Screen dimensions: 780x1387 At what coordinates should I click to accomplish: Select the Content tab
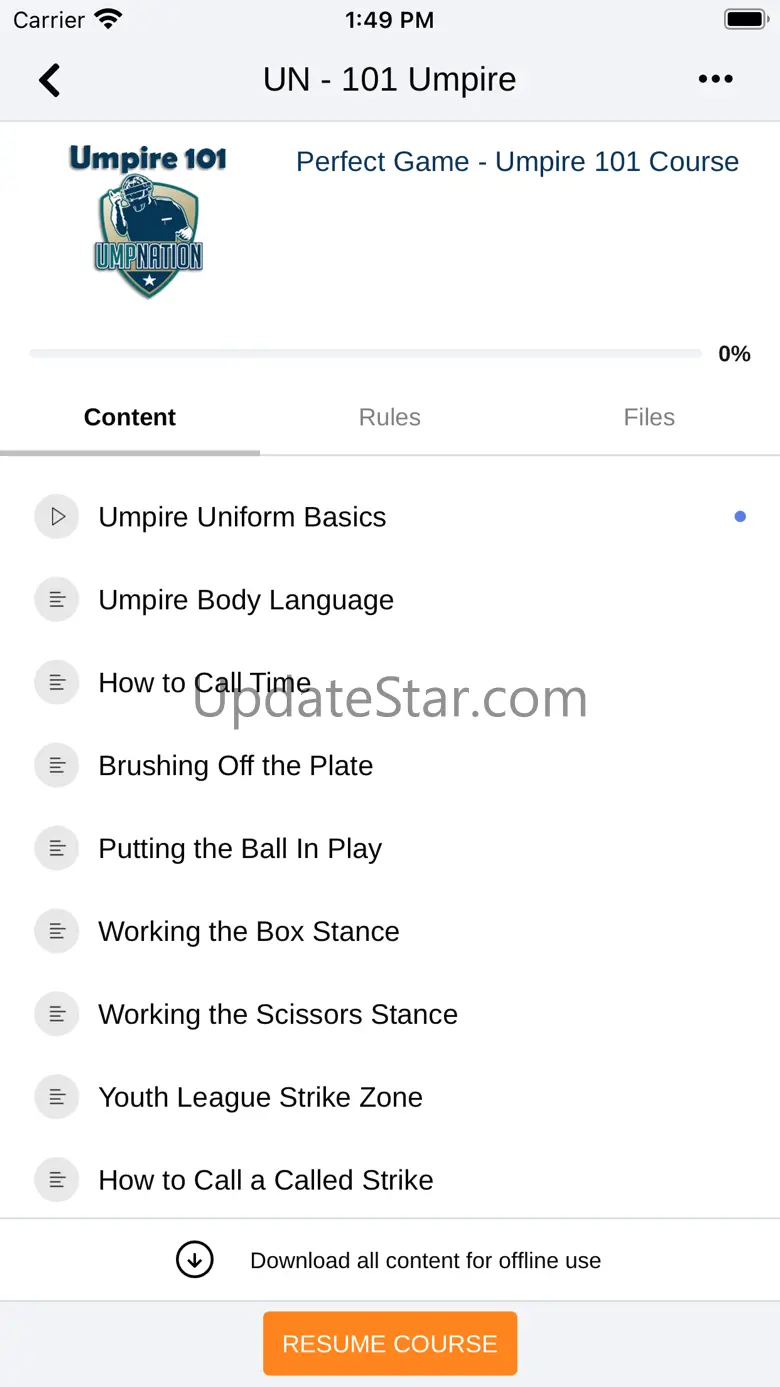click(130, 417)
